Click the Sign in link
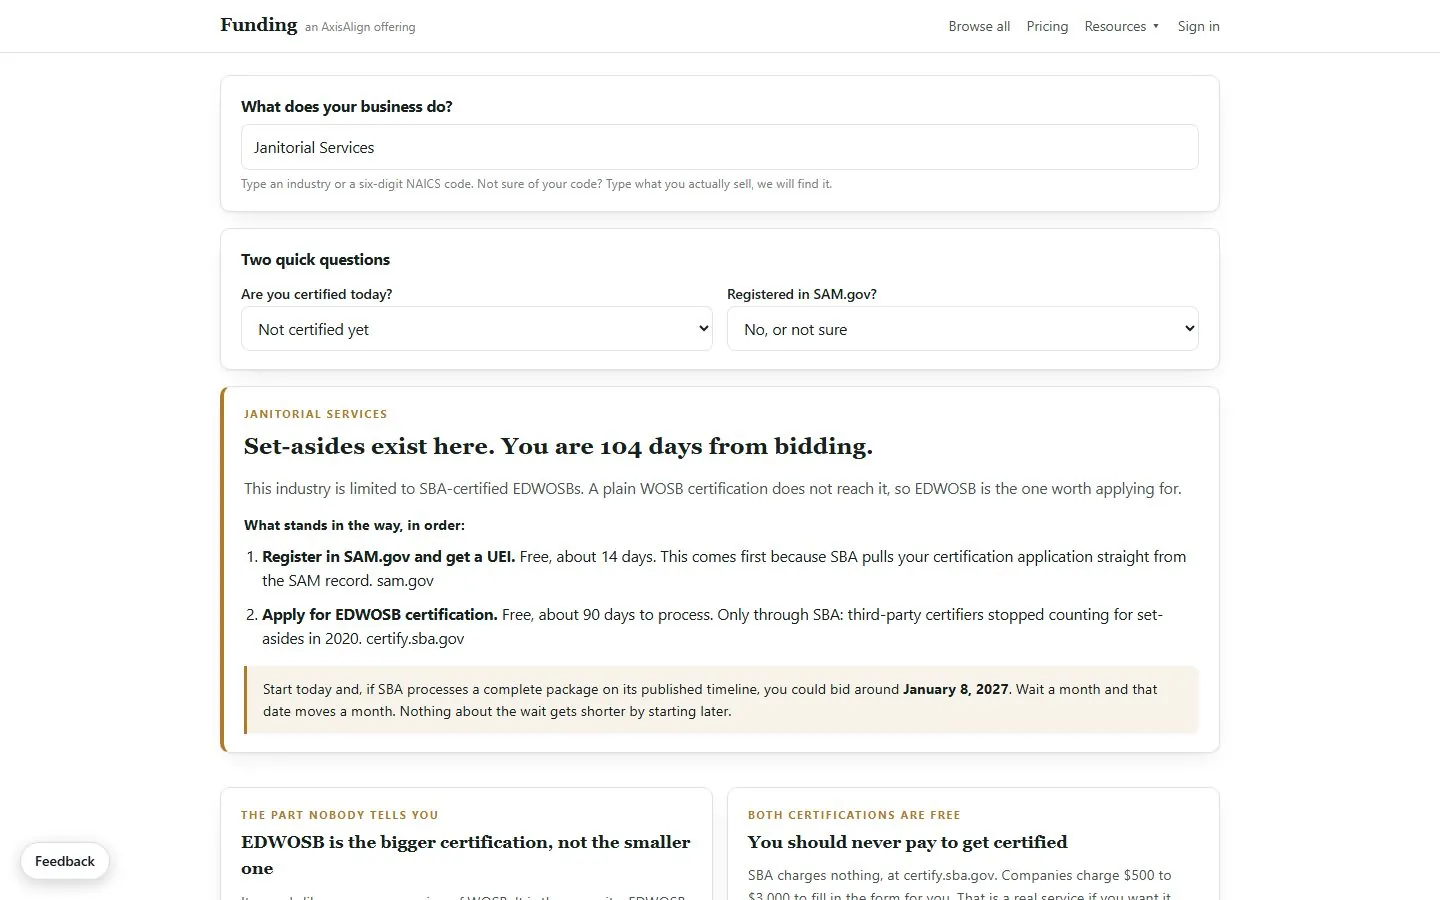The height and width of the screenshot is (900, 1440). click(1198, 26)
